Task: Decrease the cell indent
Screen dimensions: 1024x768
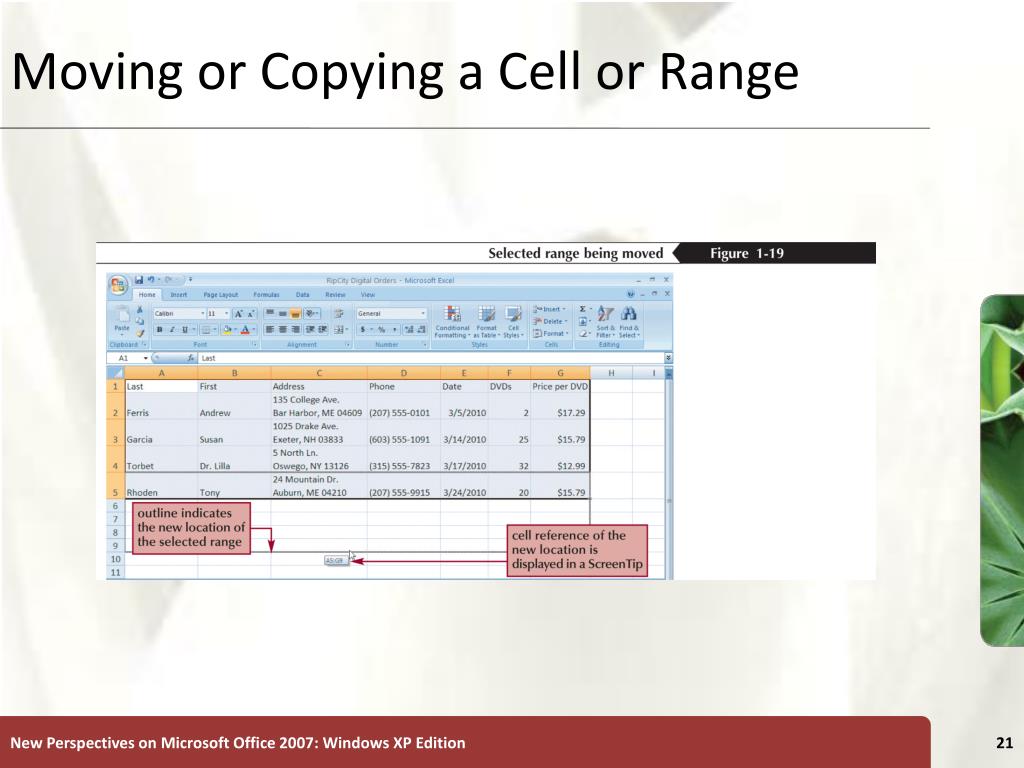Action: (x=309, y=330)
